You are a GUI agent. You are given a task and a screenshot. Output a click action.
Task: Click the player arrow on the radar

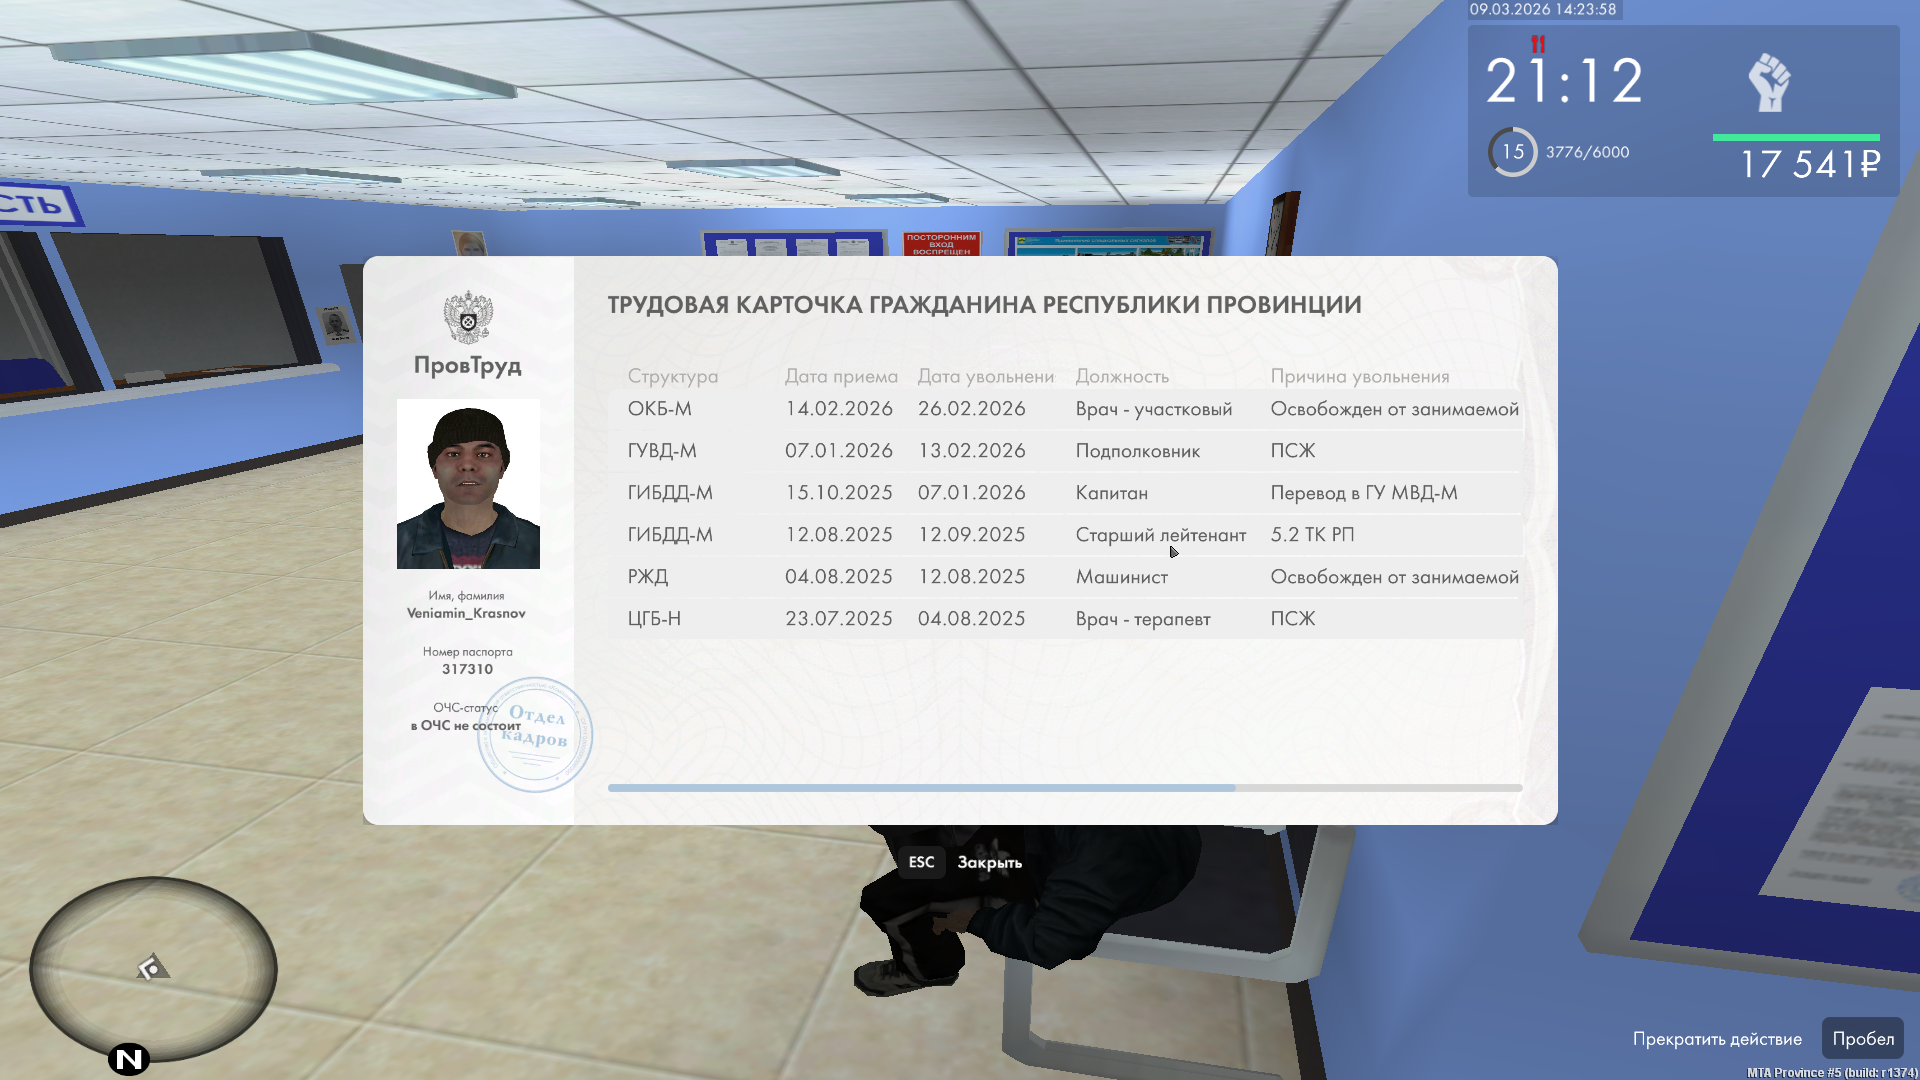tap(153, 967)
